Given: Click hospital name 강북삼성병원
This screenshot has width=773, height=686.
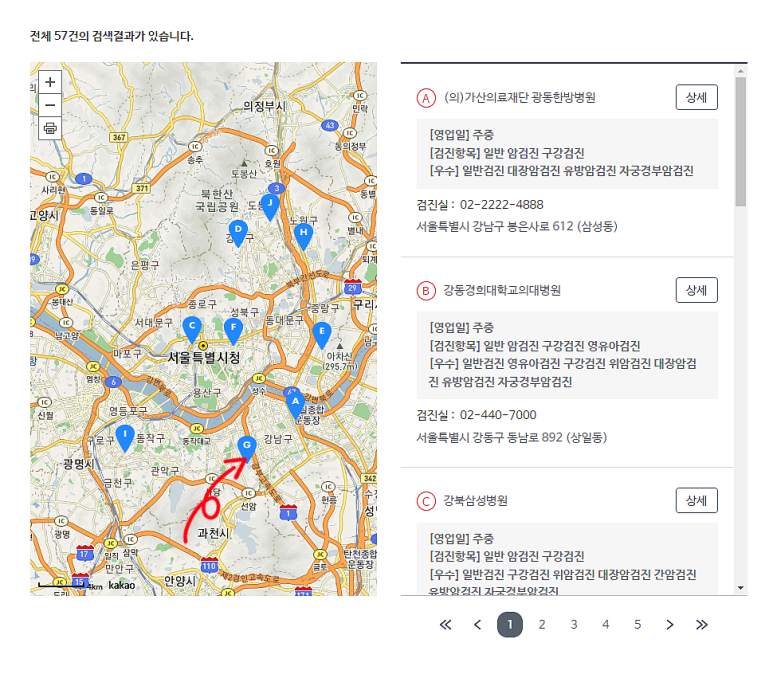Looking at the screenshot, I should point(475,500).
